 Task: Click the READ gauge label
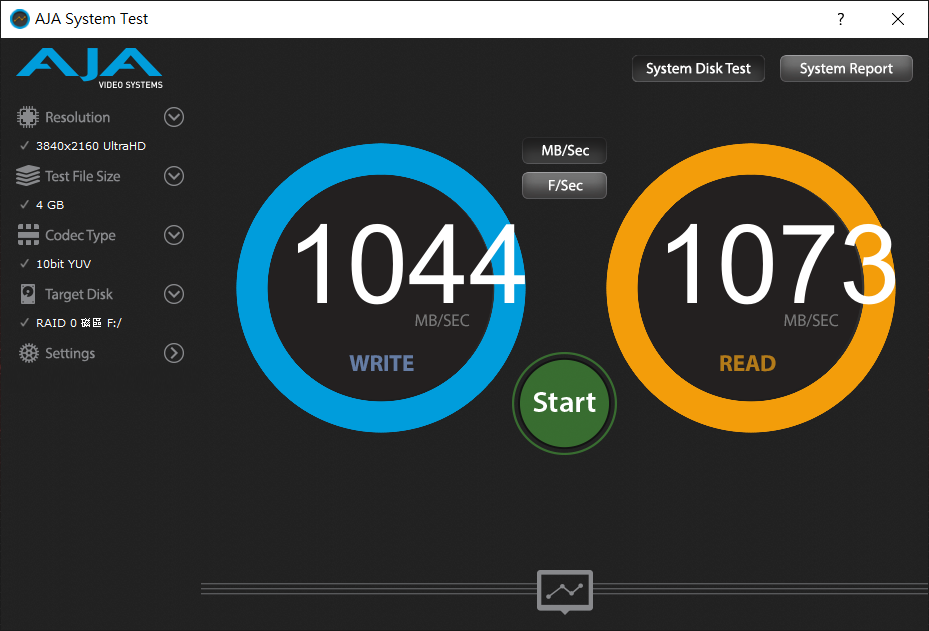tap(747, 363)
